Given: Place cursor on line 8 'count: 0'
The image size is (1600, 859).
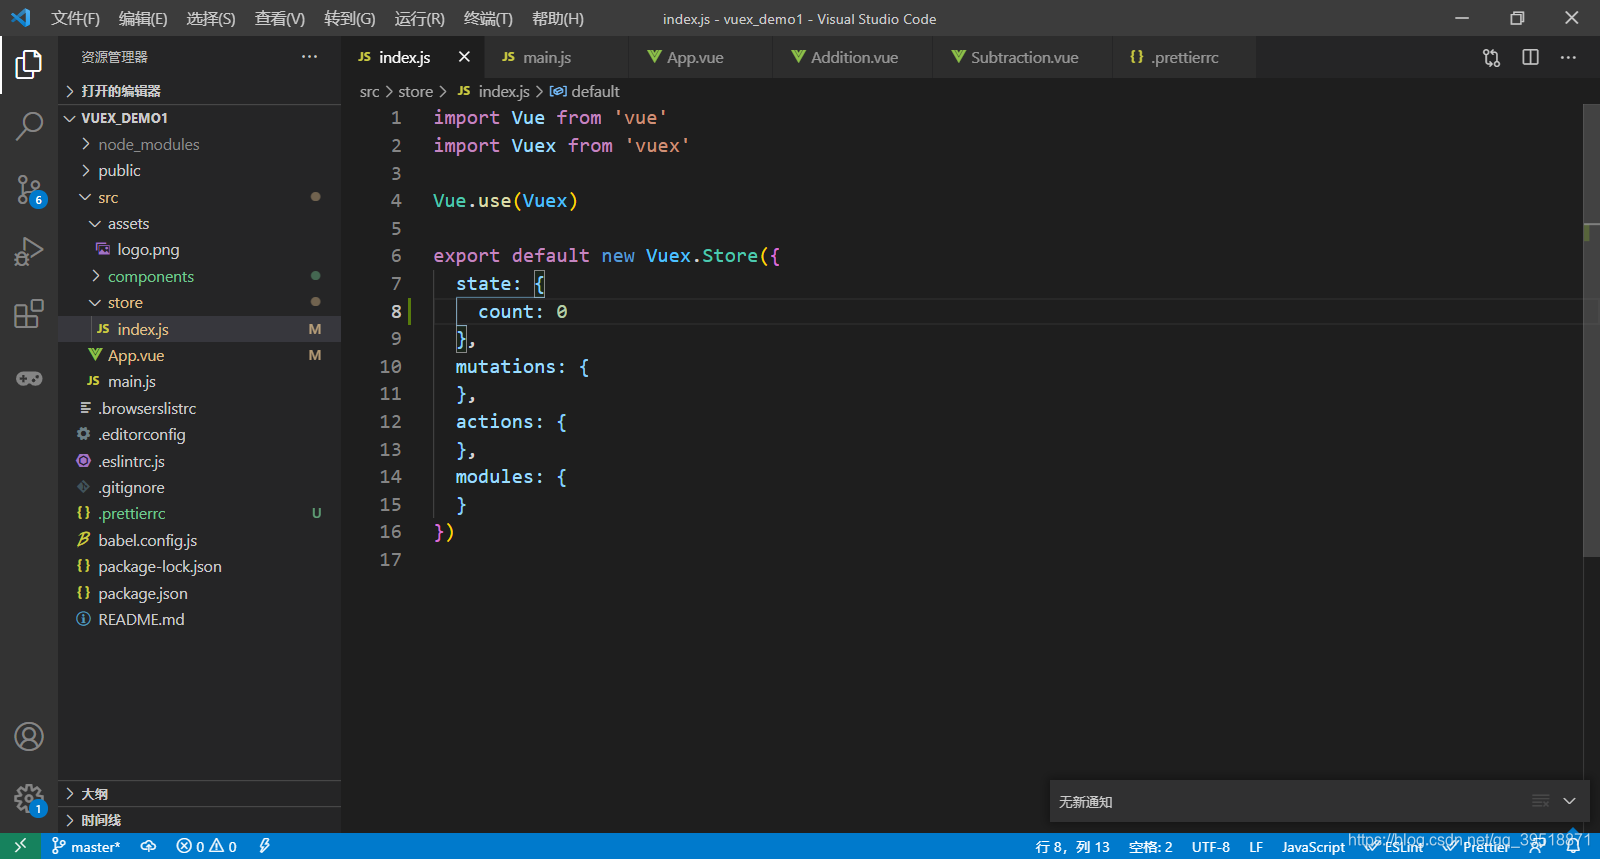Looking at the screenshot, I should 522,312.
